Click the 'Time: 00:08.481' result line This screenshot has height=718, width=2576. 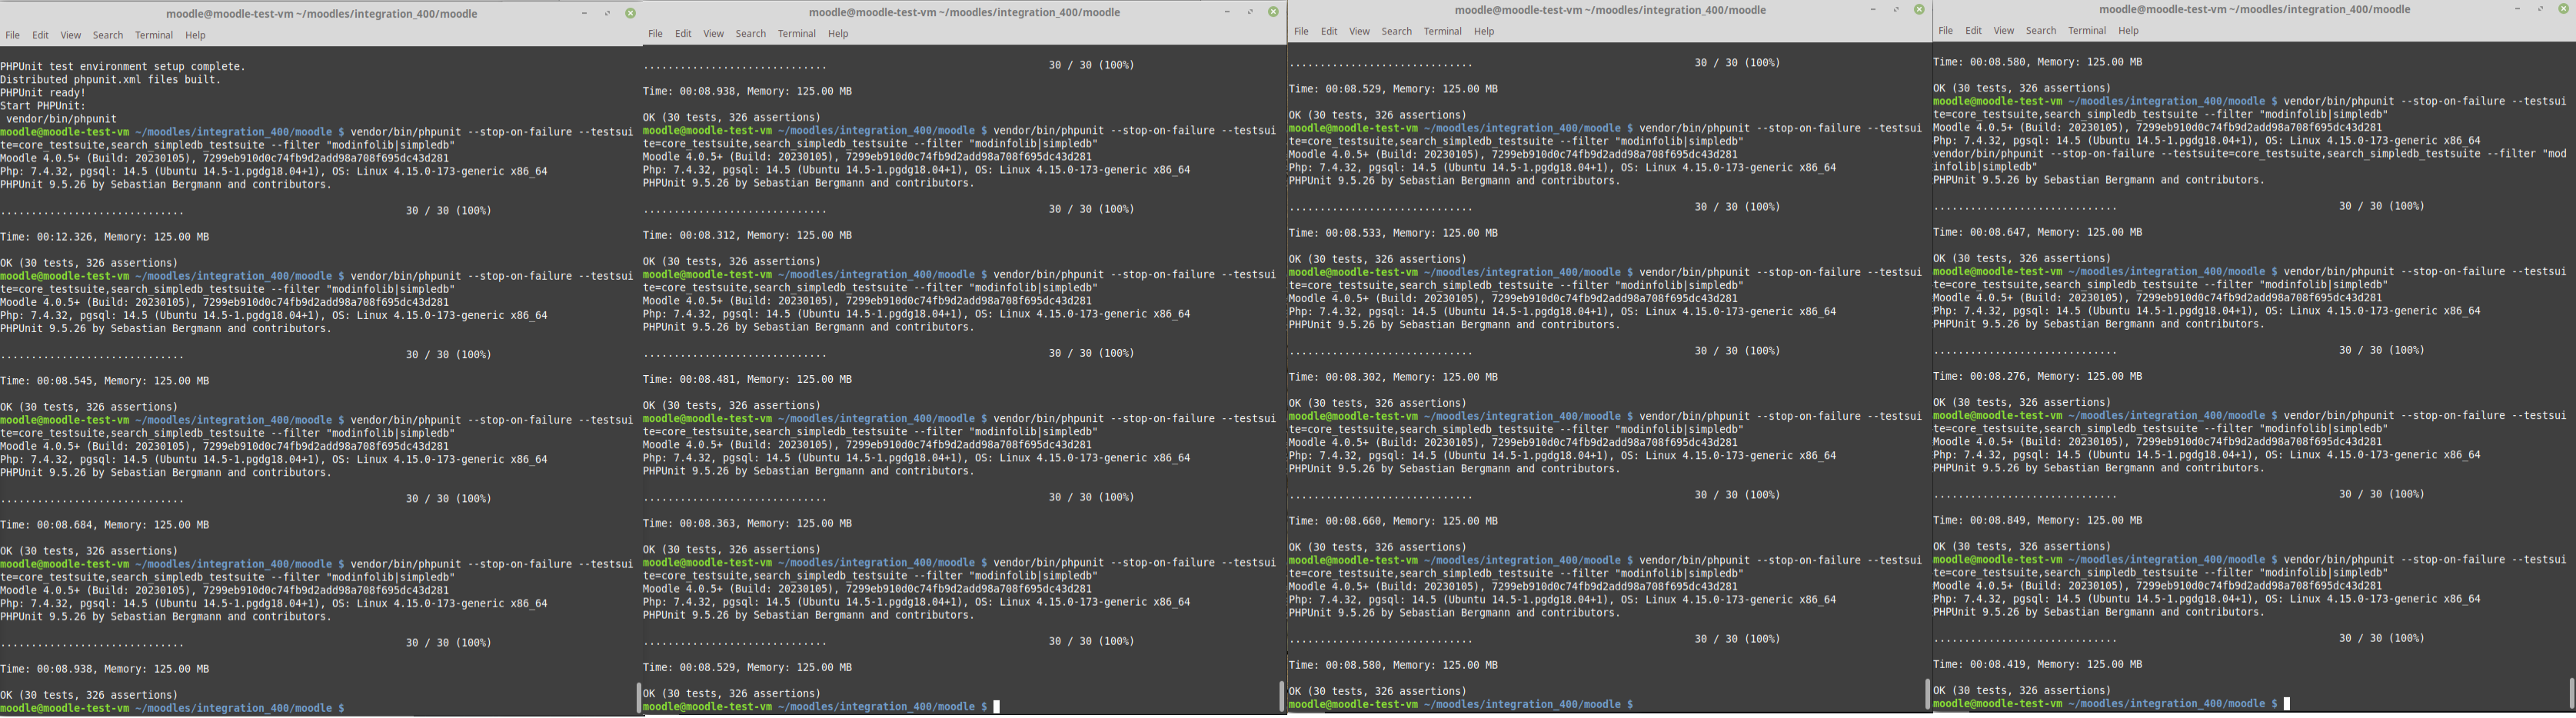(748, 380)
